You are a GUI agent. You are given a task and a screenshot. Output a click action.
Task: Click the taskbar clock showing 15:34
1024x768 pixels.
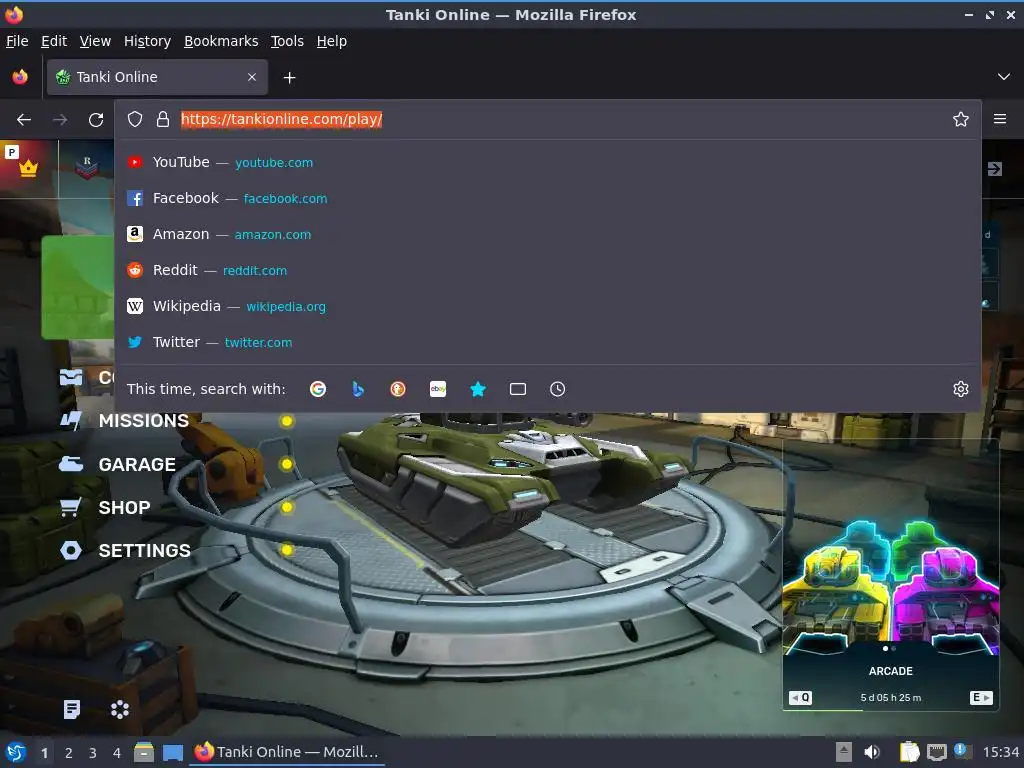(x=1000, y=752)
